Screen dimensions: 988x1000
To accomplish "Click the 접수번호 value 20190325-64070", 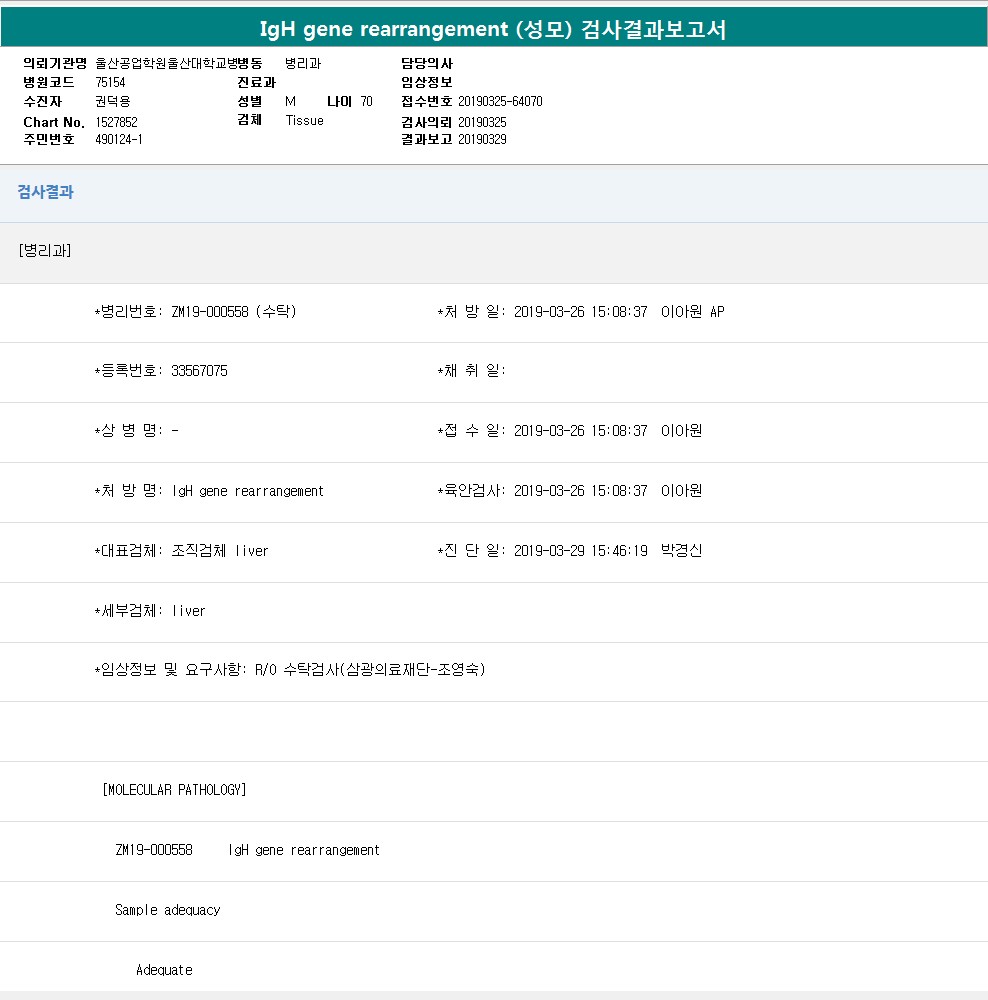I will click(500, 102).
